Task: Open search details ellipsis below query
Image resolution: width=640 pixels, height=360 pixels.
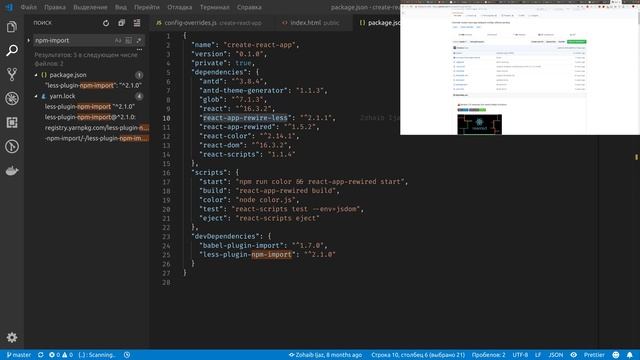Action: (x=139, y=49)
